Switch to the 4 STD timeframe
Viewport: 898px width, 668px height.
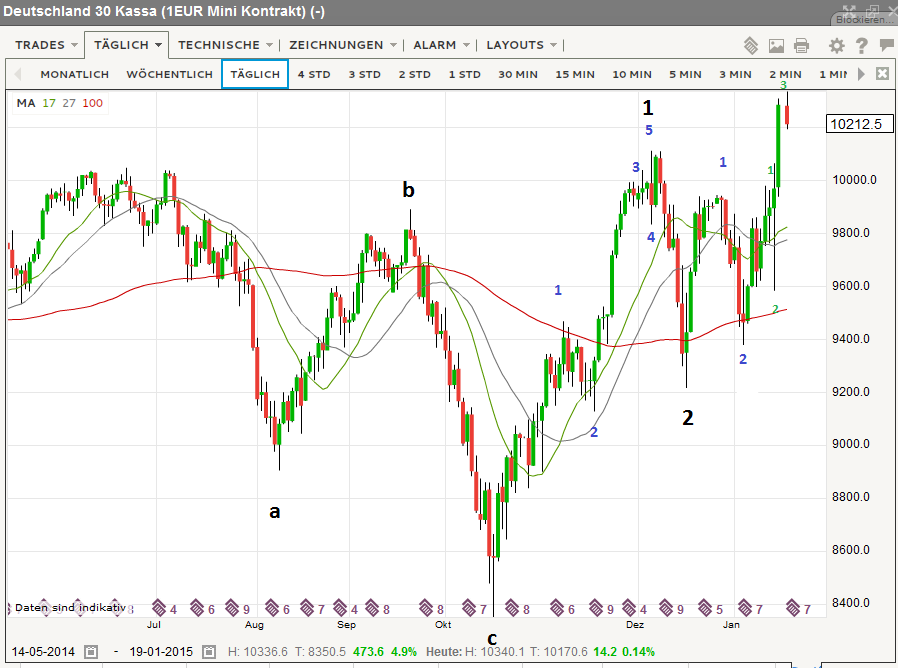(x=314, y=74)
